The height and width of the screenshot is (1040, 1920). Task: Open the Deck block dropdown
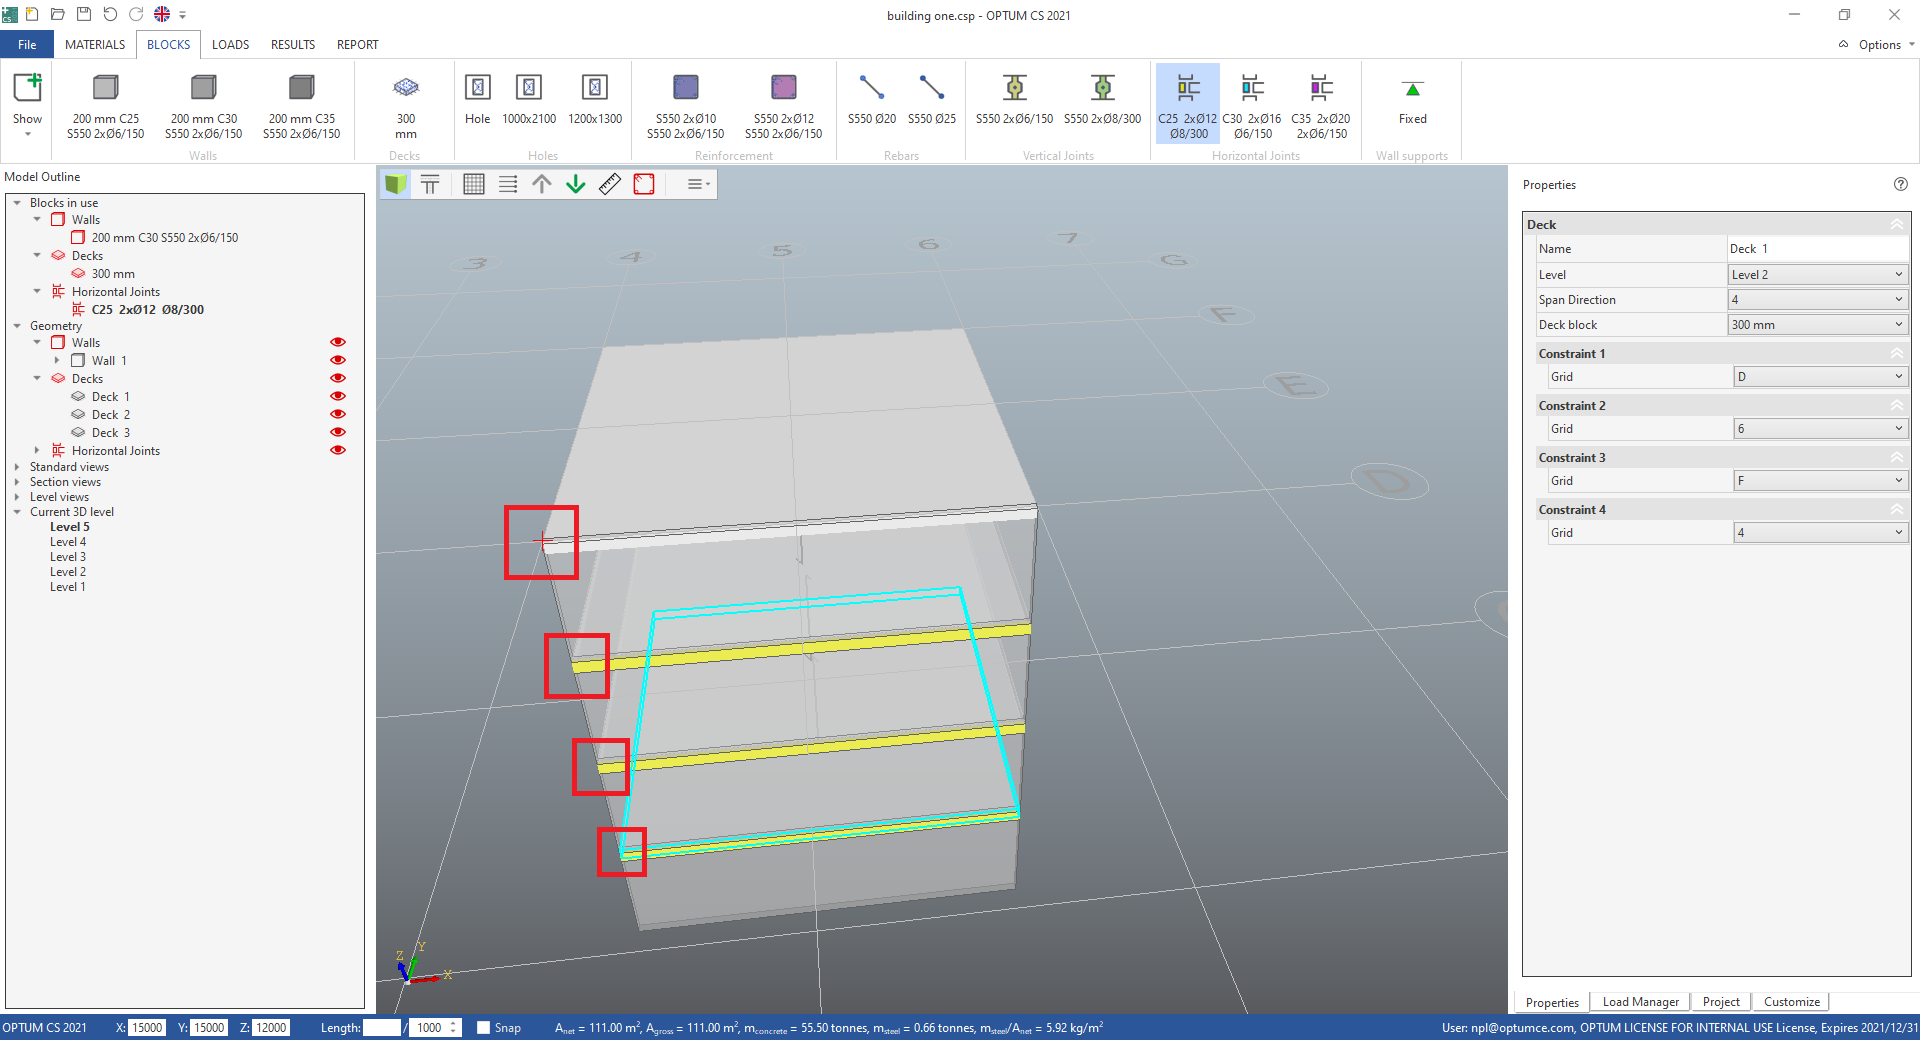[1816, 325]
